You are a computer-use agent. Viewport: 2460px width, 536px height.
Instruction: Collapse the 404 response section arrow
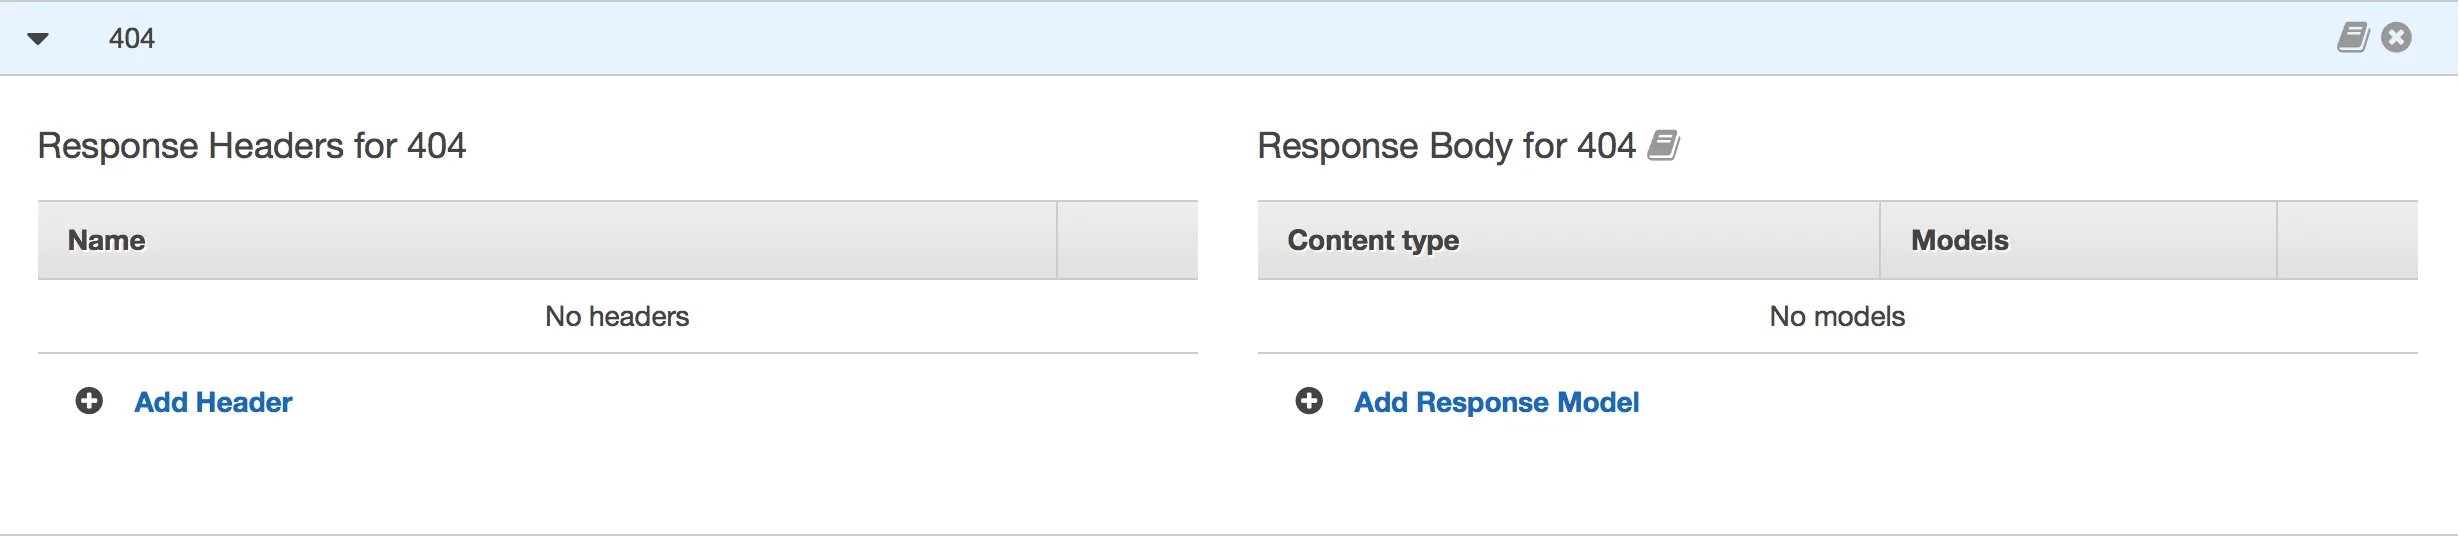[x=38, y=39]
